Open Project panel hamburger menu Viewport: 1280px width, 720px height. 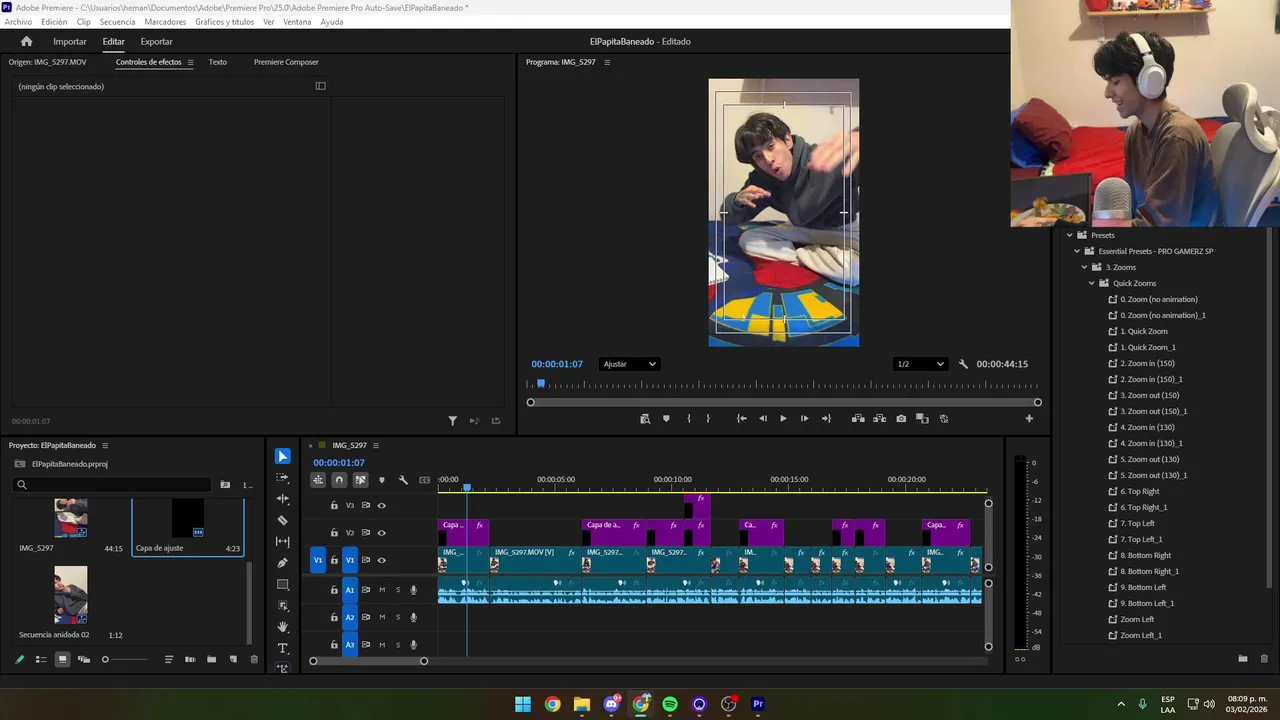coord(105,445)
